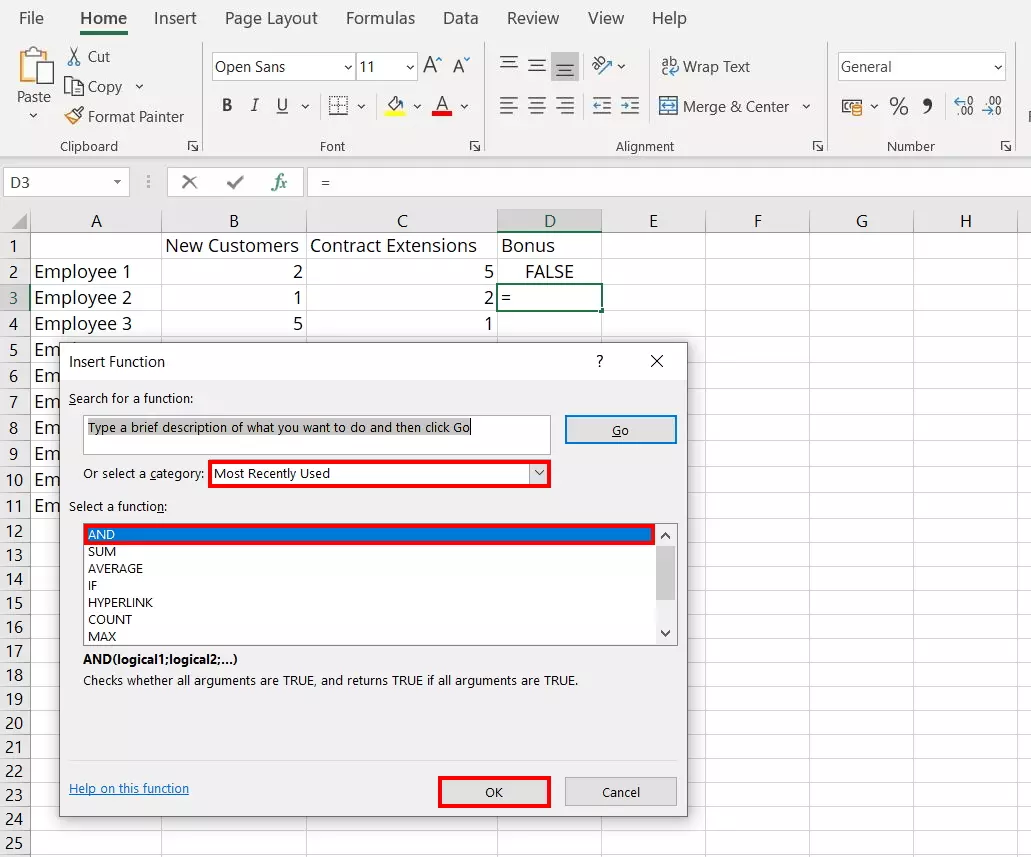
Task: Increase font size with larger A
Action: 432,65
